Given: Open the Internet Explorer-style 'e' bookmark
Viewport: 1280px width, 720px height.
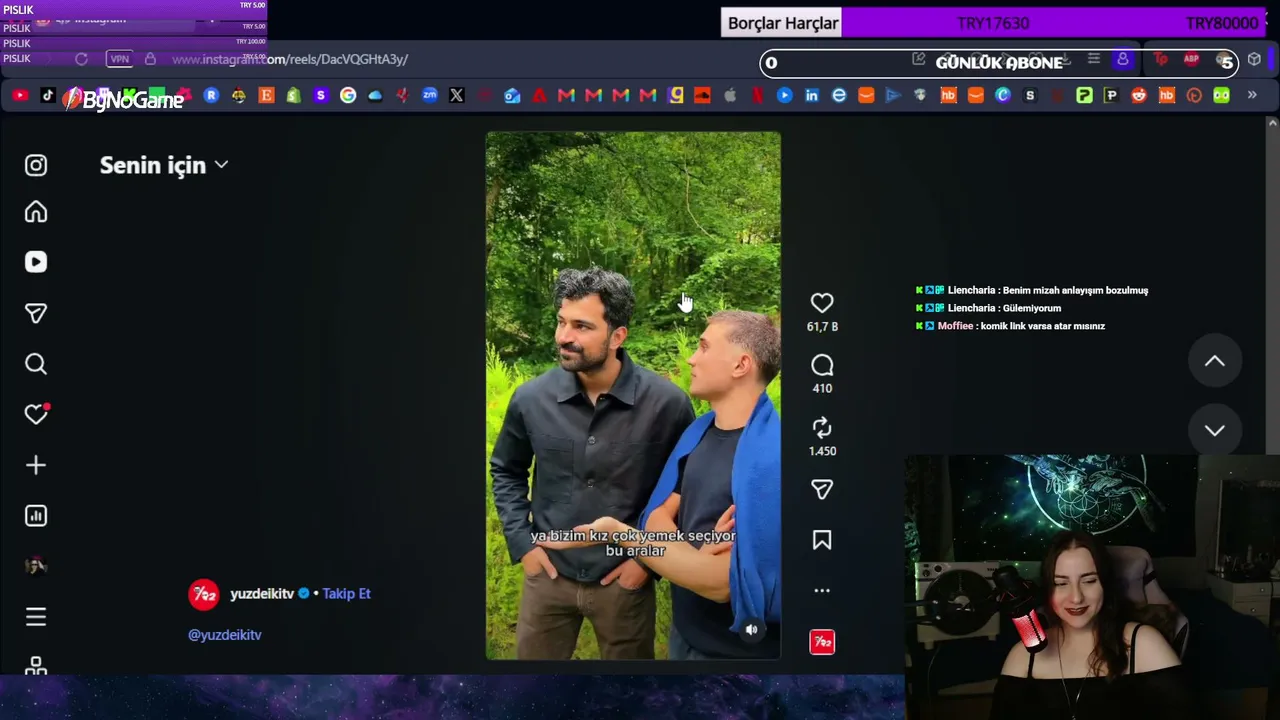Looking at the screenshot, I should 839,95.
